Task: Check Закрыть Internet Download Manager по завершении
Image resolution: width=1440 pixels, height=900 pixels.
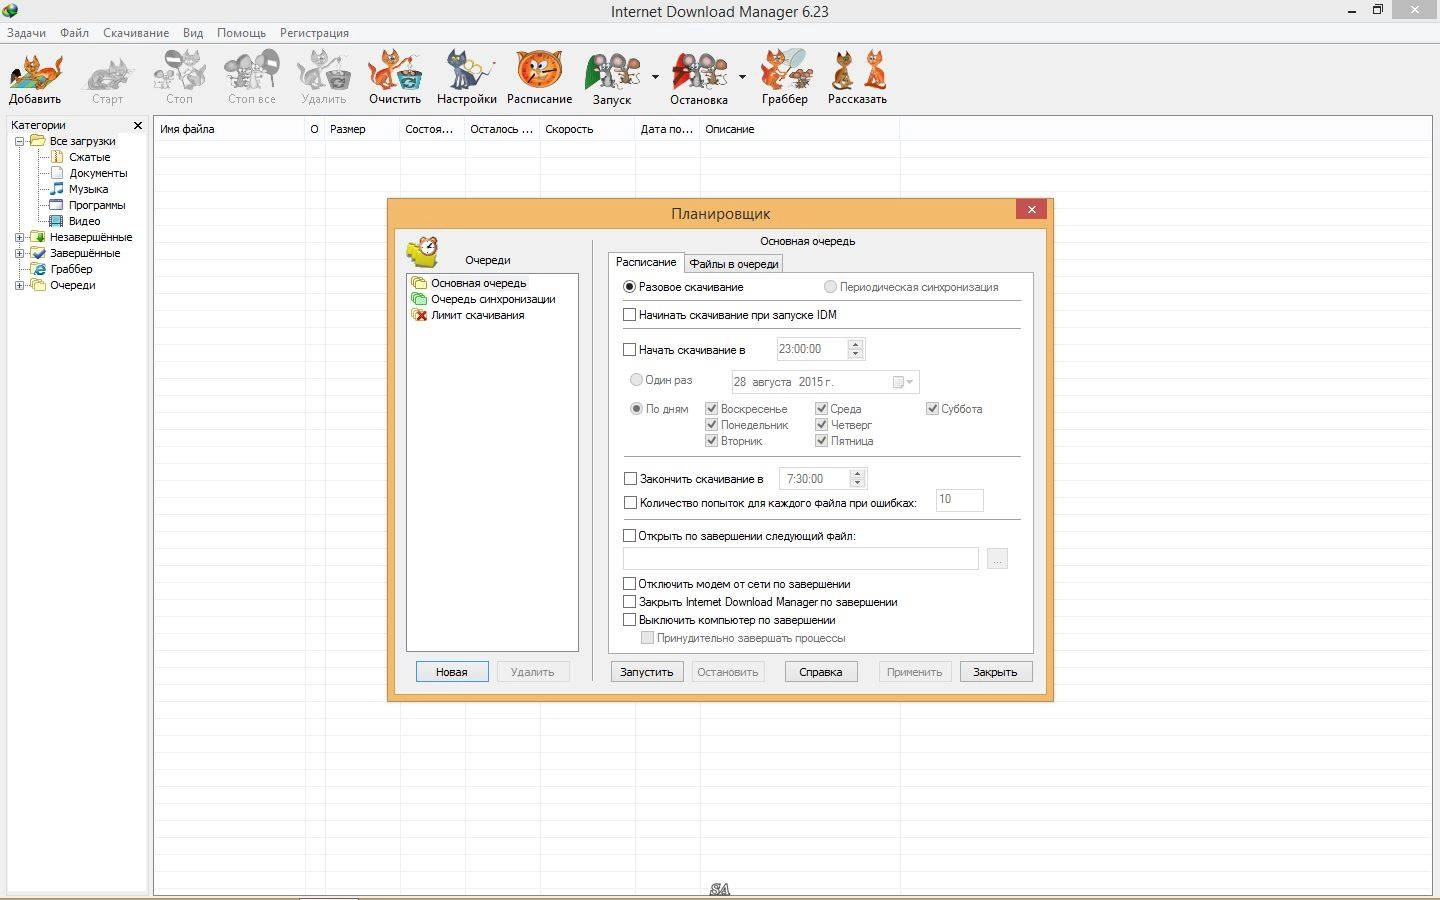Action: click(630, 602)
